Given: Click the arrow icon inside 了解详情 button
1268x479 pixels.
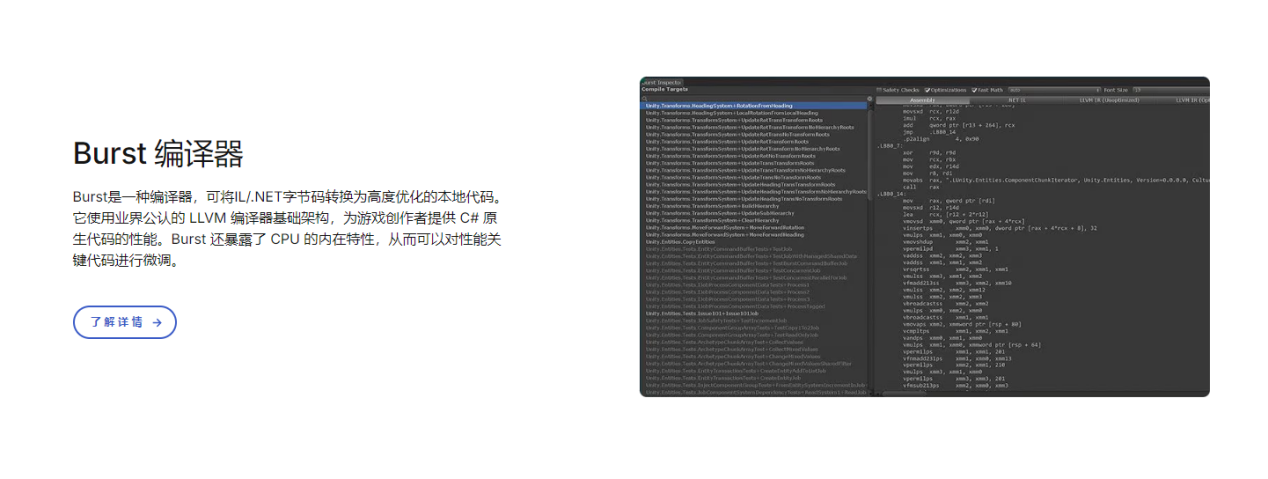Looking at the screenshot, I should coord(157,323).
